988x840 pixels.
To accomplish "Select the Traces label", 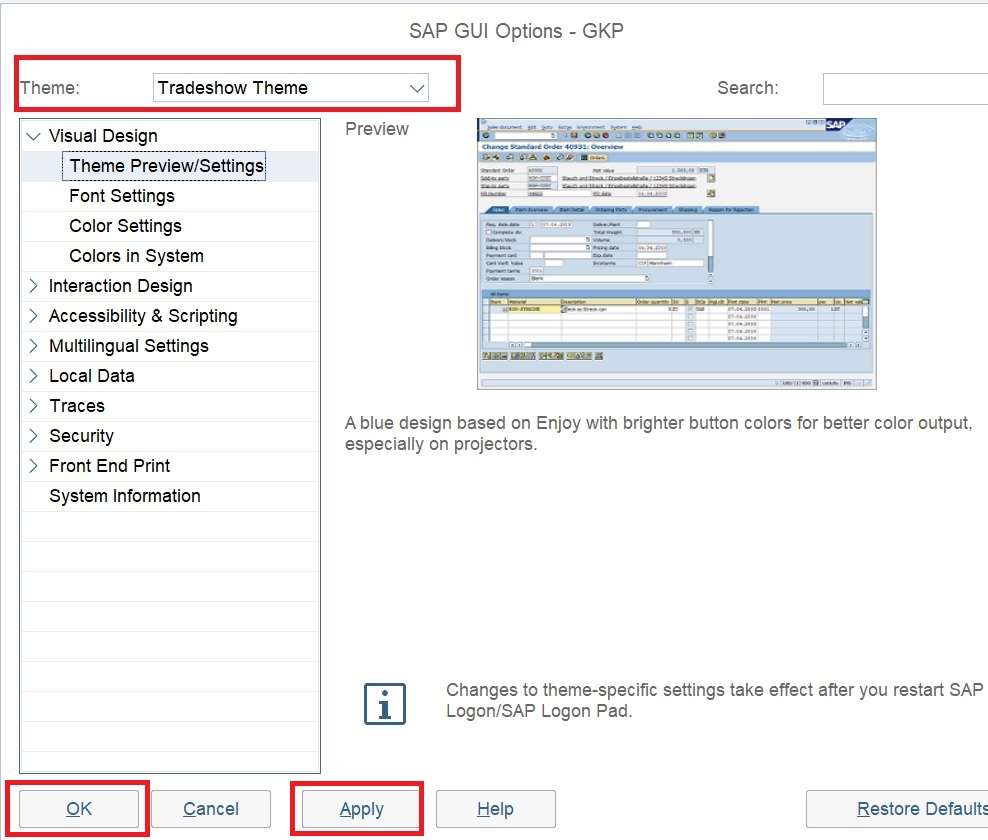I will click(77, 406).
